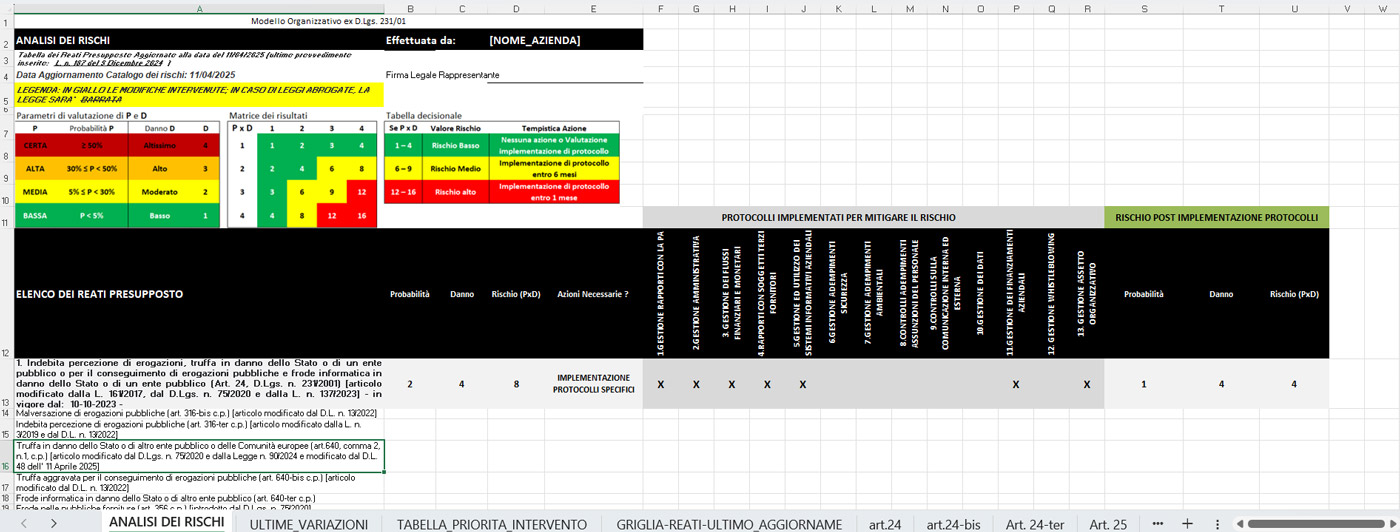Switch to TABELLA_PRIORITA_INTERVENTO sheet
1400x532 pixels.
(x=491, y=523)
